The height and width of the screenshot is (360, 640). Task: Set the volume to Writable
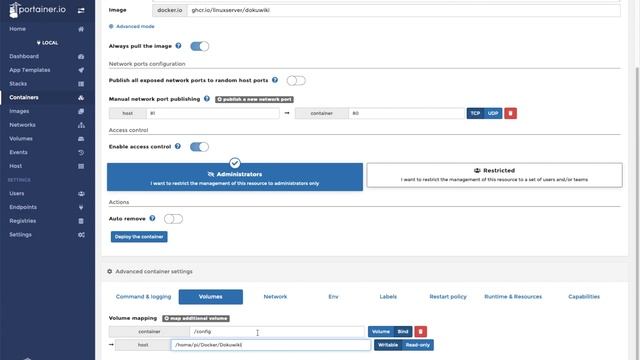click(388, 345)
